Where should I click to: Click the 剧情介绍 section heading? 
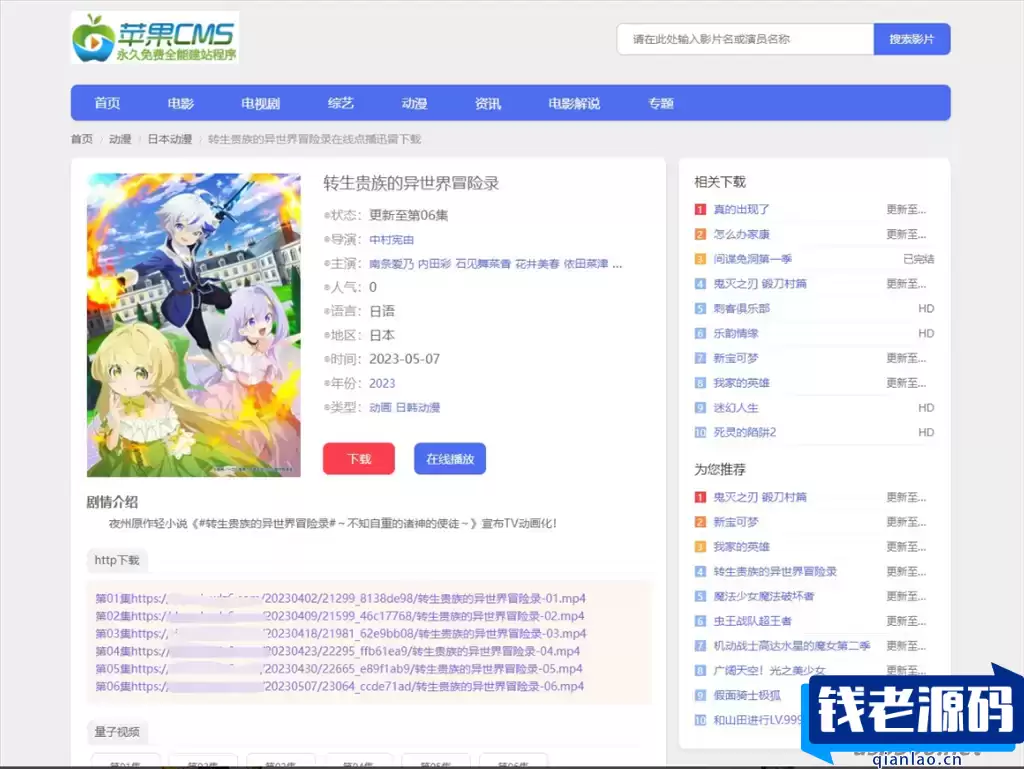[x=112, y=502]
